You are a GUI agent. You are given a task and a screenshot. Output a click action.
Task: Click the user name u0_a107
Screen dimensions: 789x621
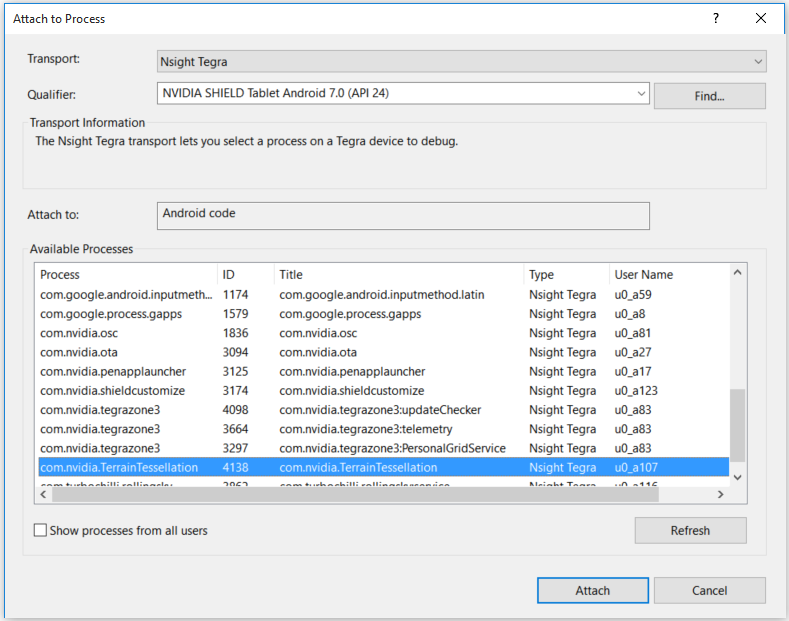(636, 467)
